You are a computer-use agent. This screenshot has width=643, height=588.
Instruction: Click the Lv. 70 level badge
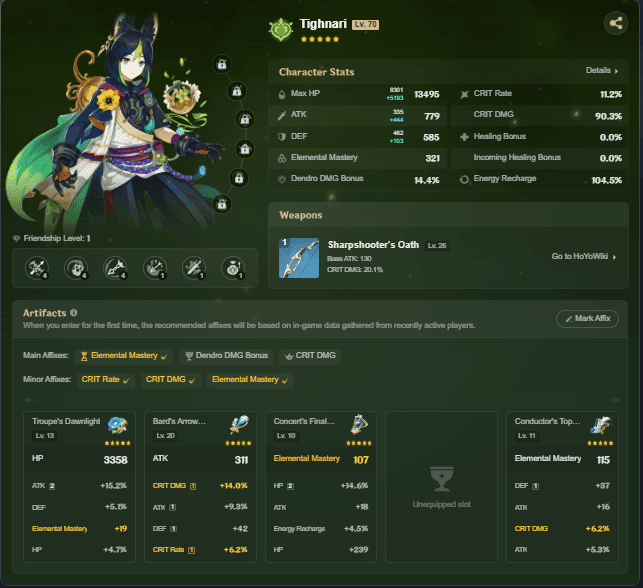pyautogui.click(x=365, y=24)
